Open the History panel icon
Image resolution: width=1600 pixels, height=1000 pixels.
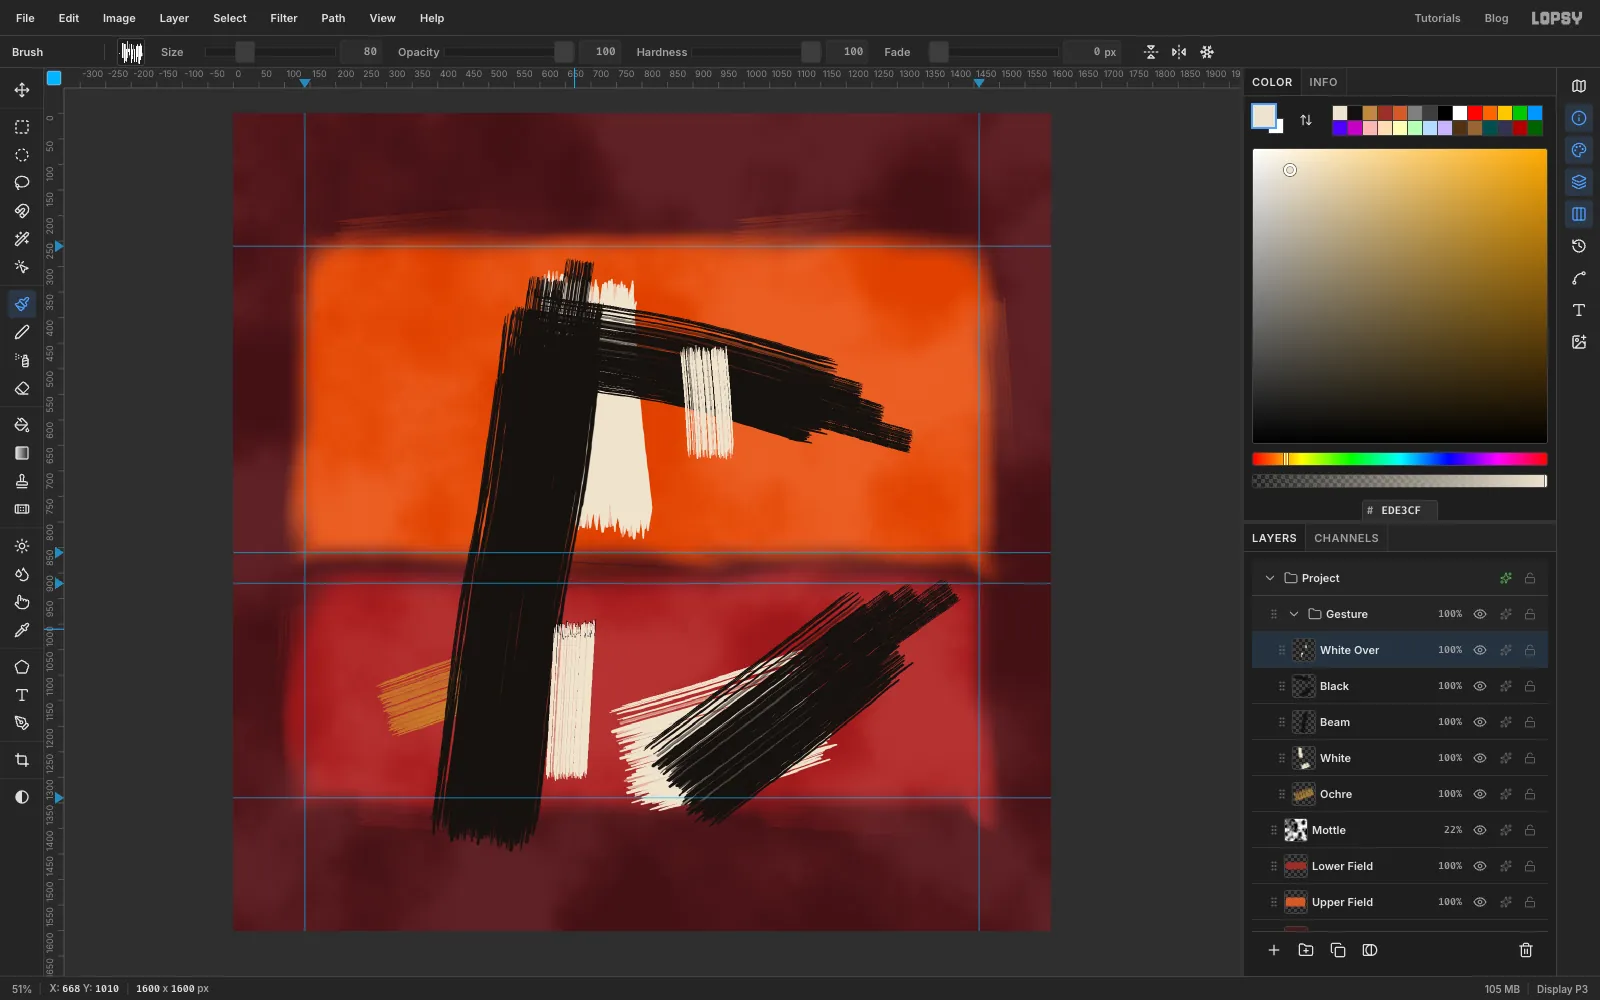coord(1579,246)
